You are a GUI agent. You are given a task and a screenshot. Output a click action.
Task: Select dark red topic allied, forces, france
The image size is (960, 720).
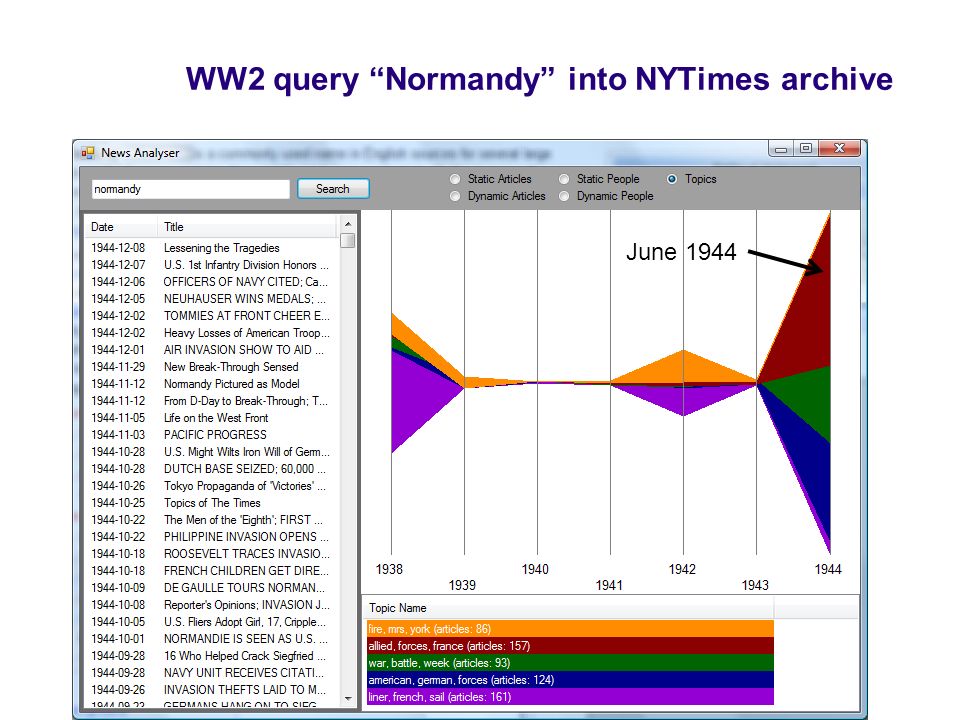click(570, 646)
